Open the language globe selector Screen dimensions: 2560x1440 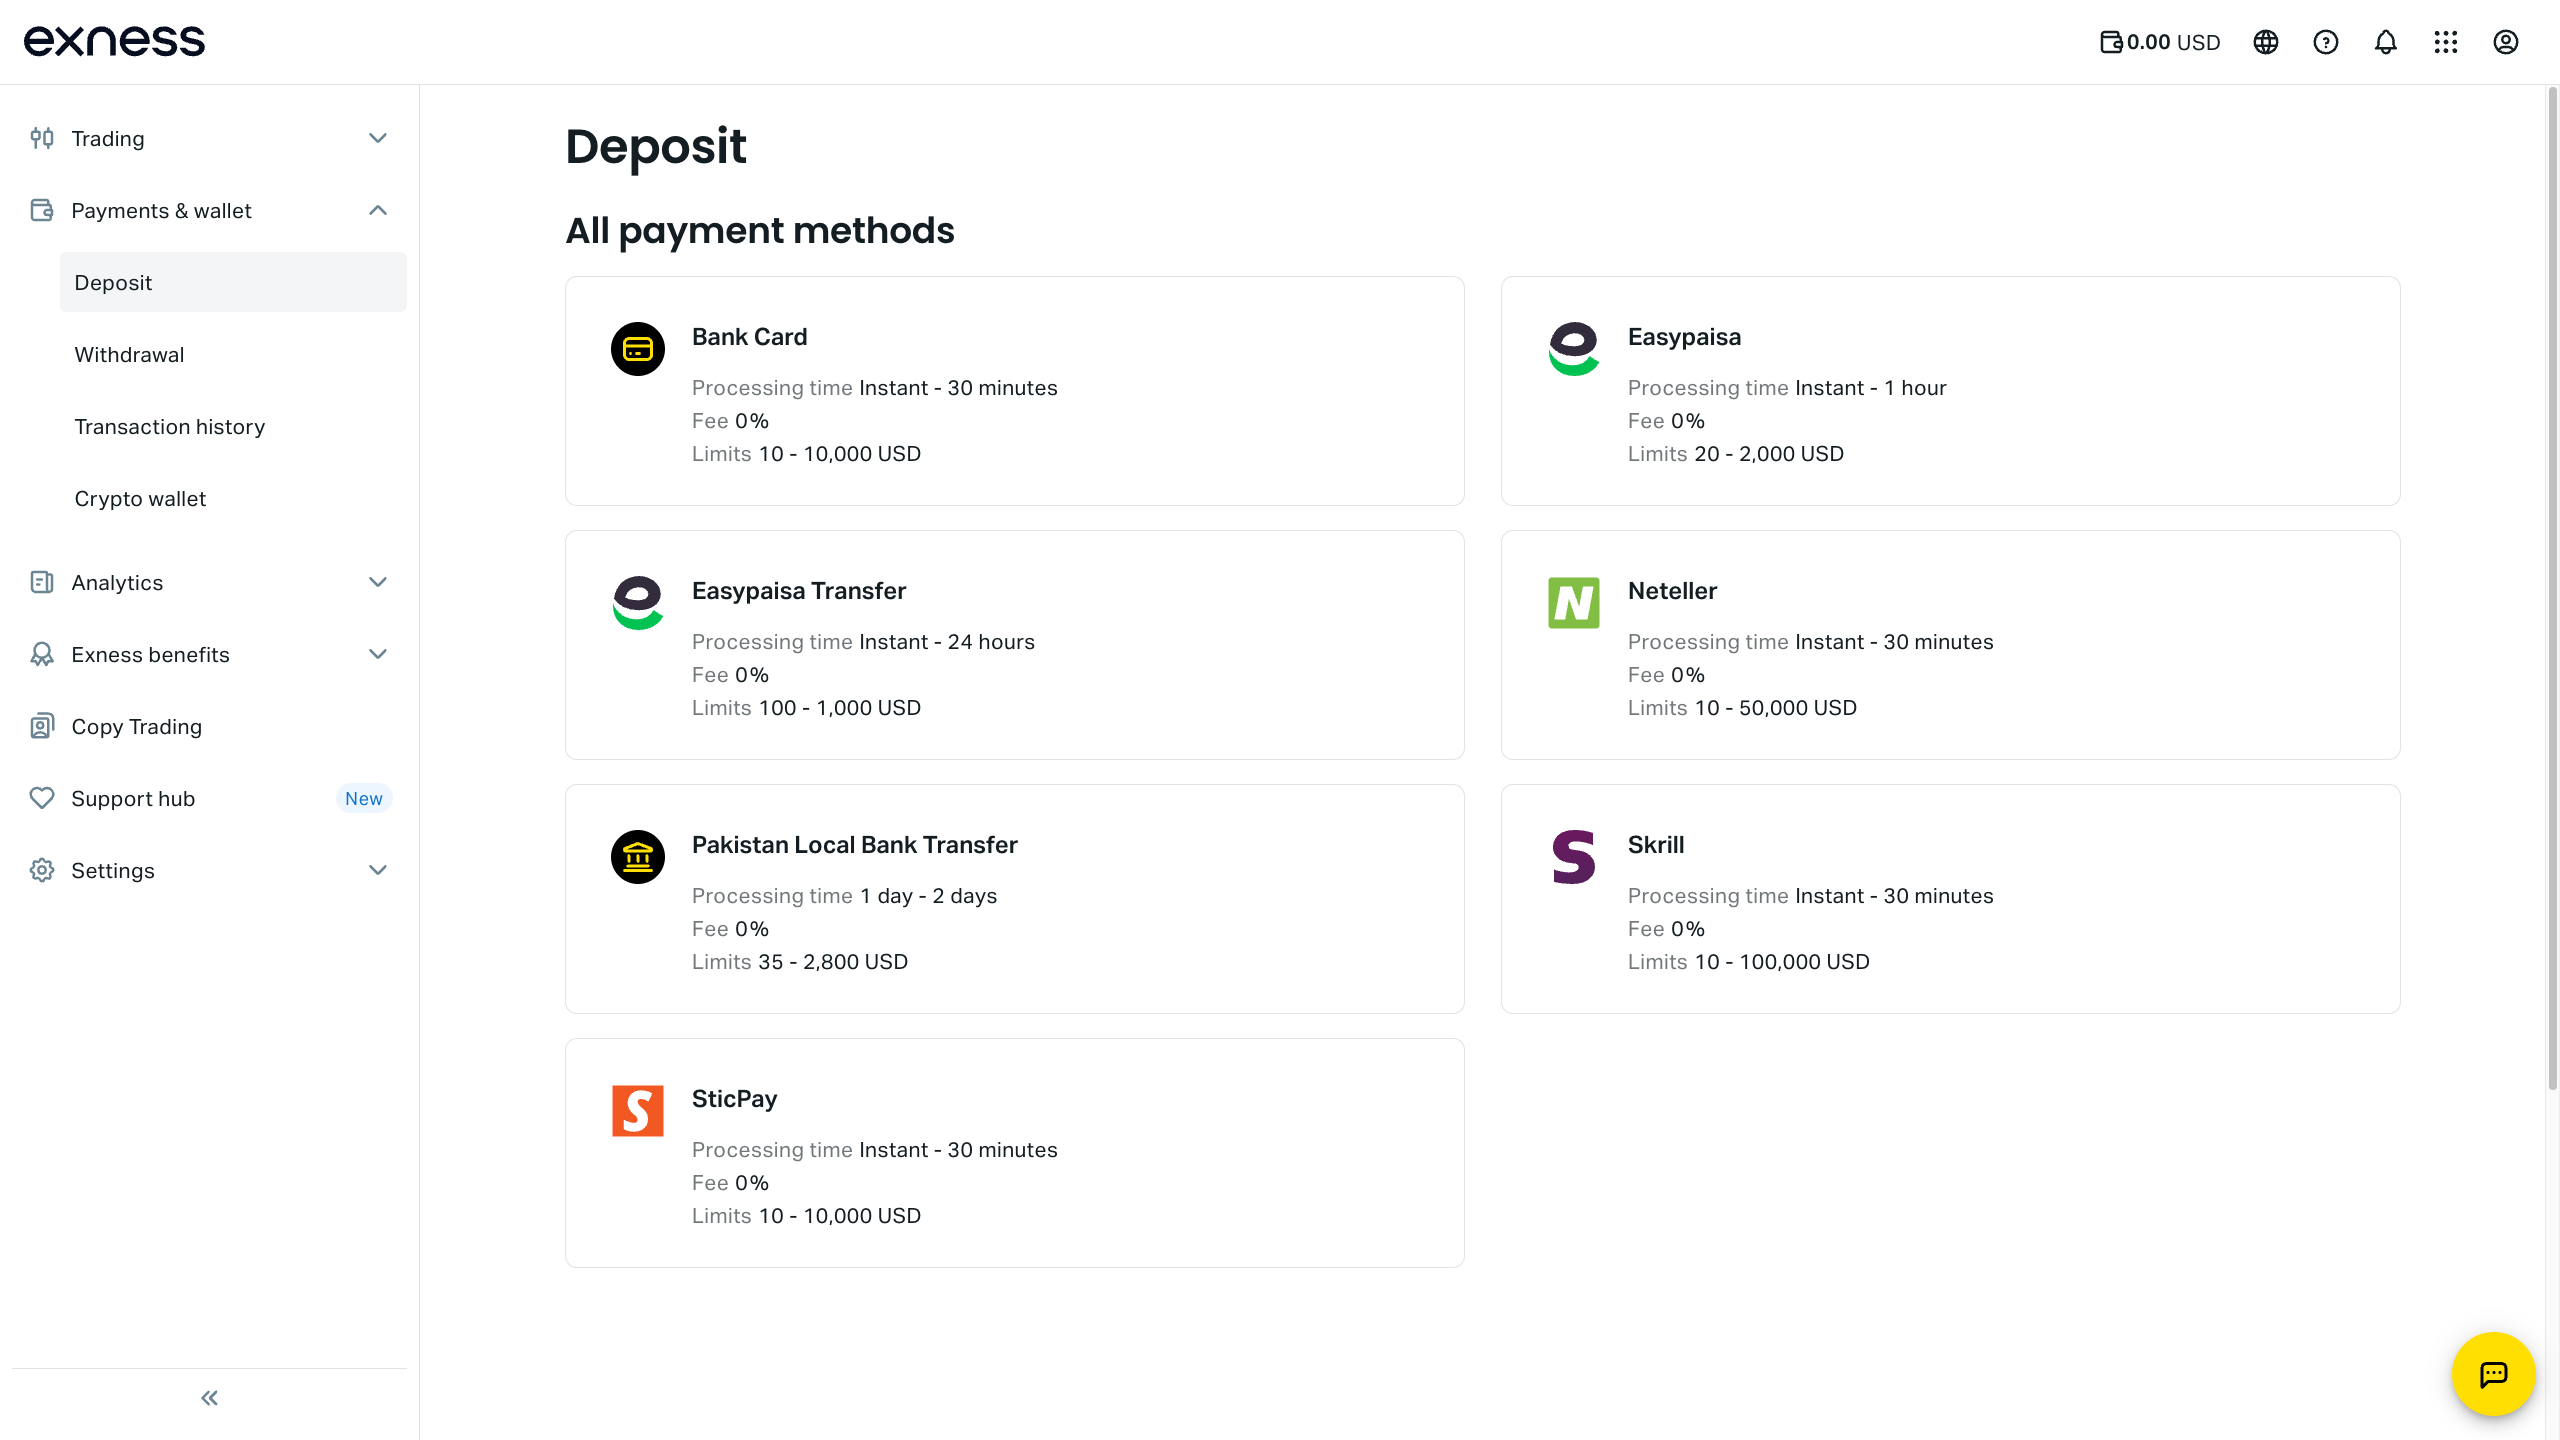(x=2266, y=42)
